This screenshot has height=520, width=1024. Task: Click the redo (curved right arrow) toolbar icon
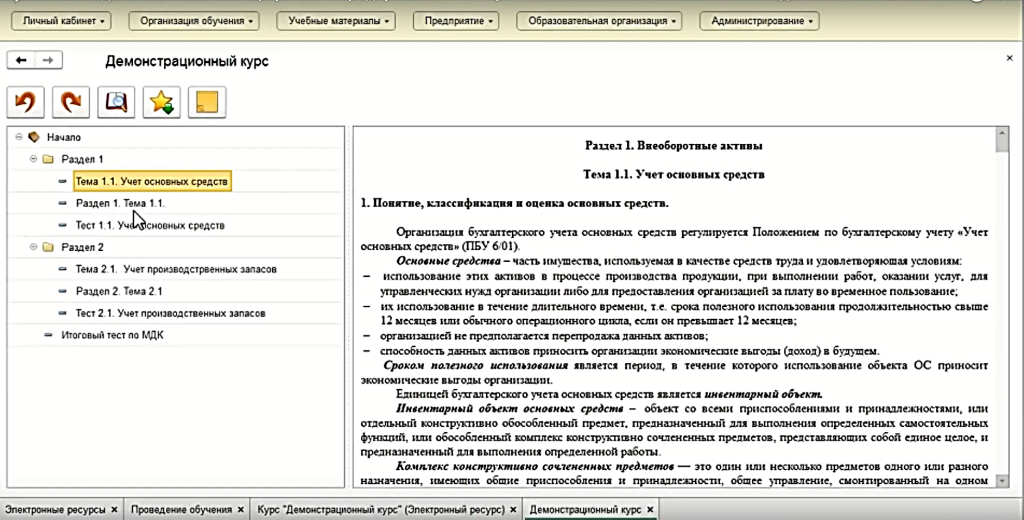(x=71, y=102)
